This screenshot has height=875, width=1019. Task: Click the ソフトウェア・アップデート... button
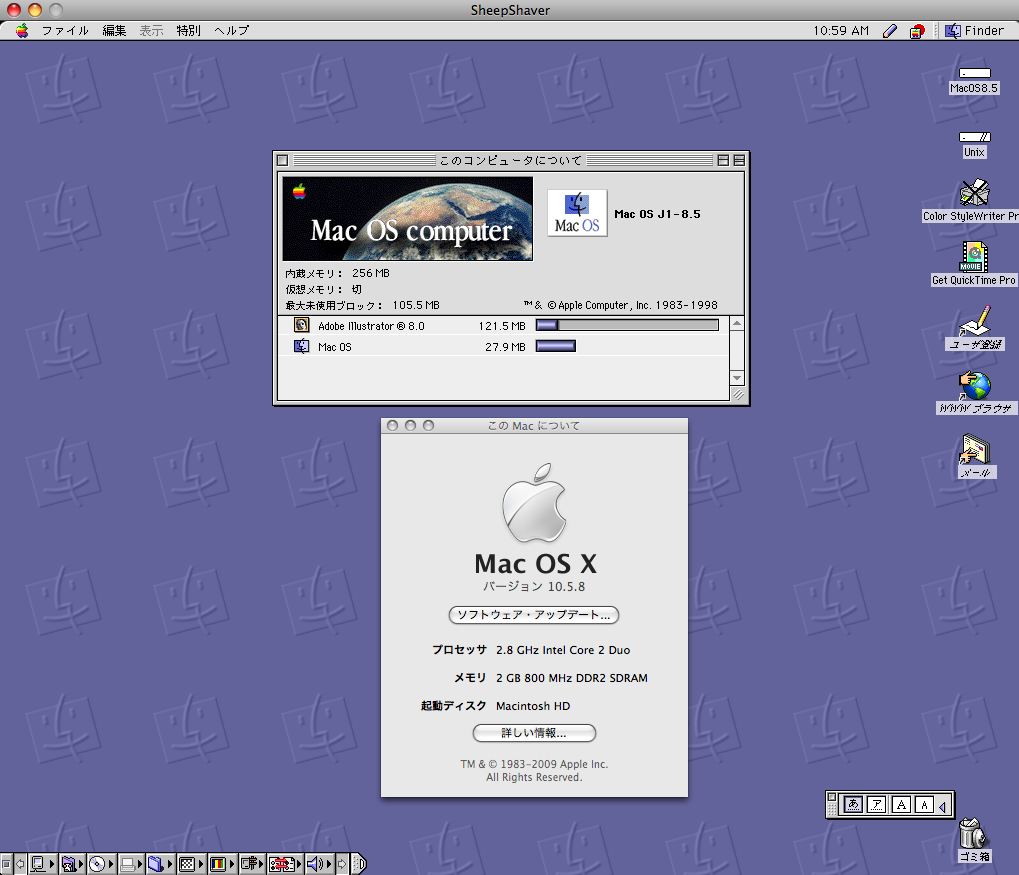pyautogui.click(x=534, y=615)
